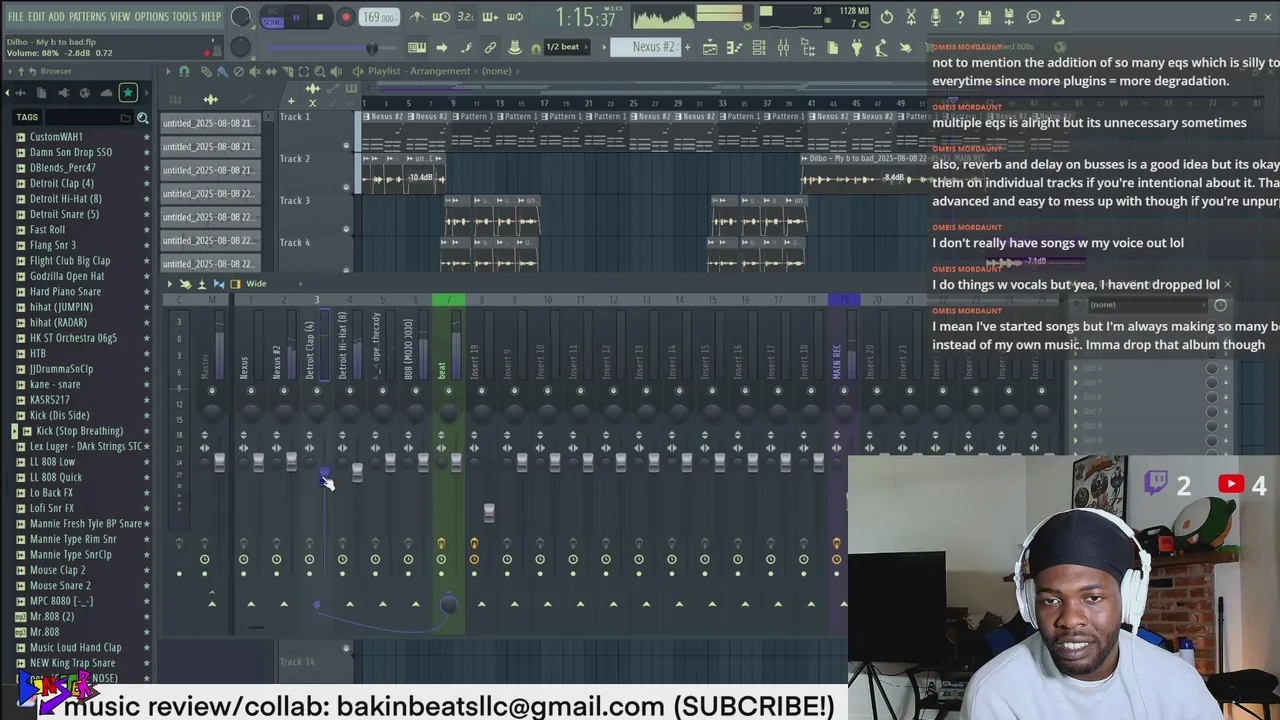Screen dimensions: 1280x720
Task: Click the save project floppy icon
Action: [985, 17]
